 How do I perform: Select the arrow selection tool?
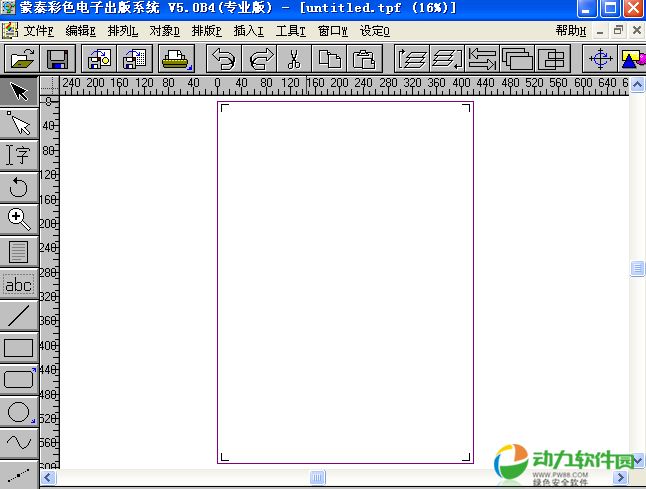[19, 92]
